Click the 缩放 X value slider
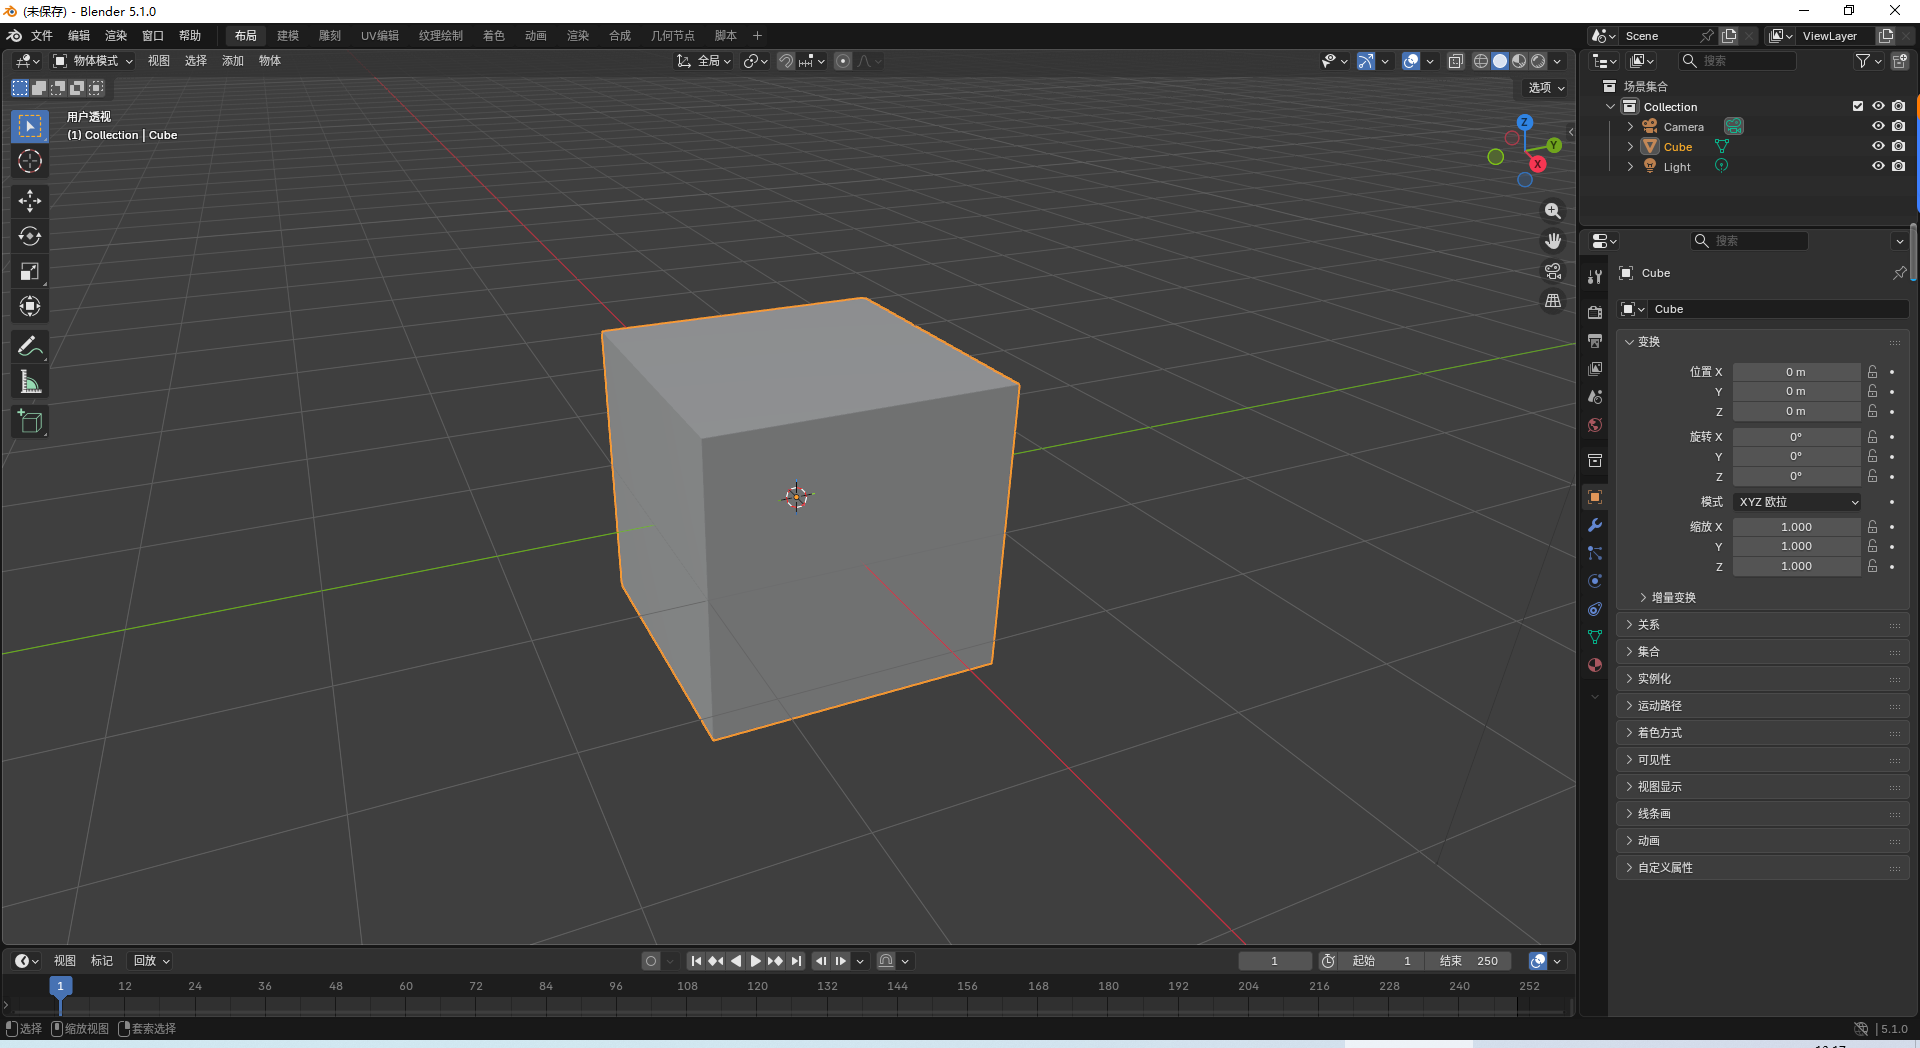This screenshot has width=1920, height=1048. (1797, 526)
